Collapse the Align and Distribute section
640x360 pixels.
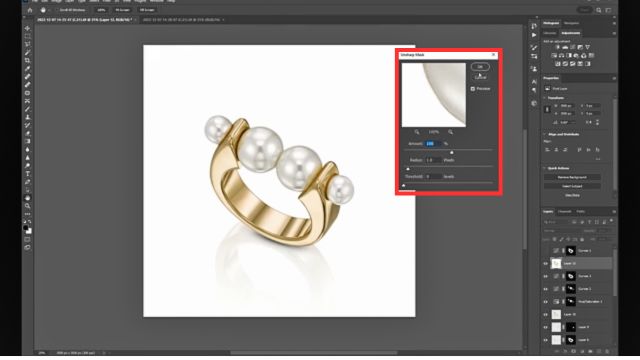point(545,134)
